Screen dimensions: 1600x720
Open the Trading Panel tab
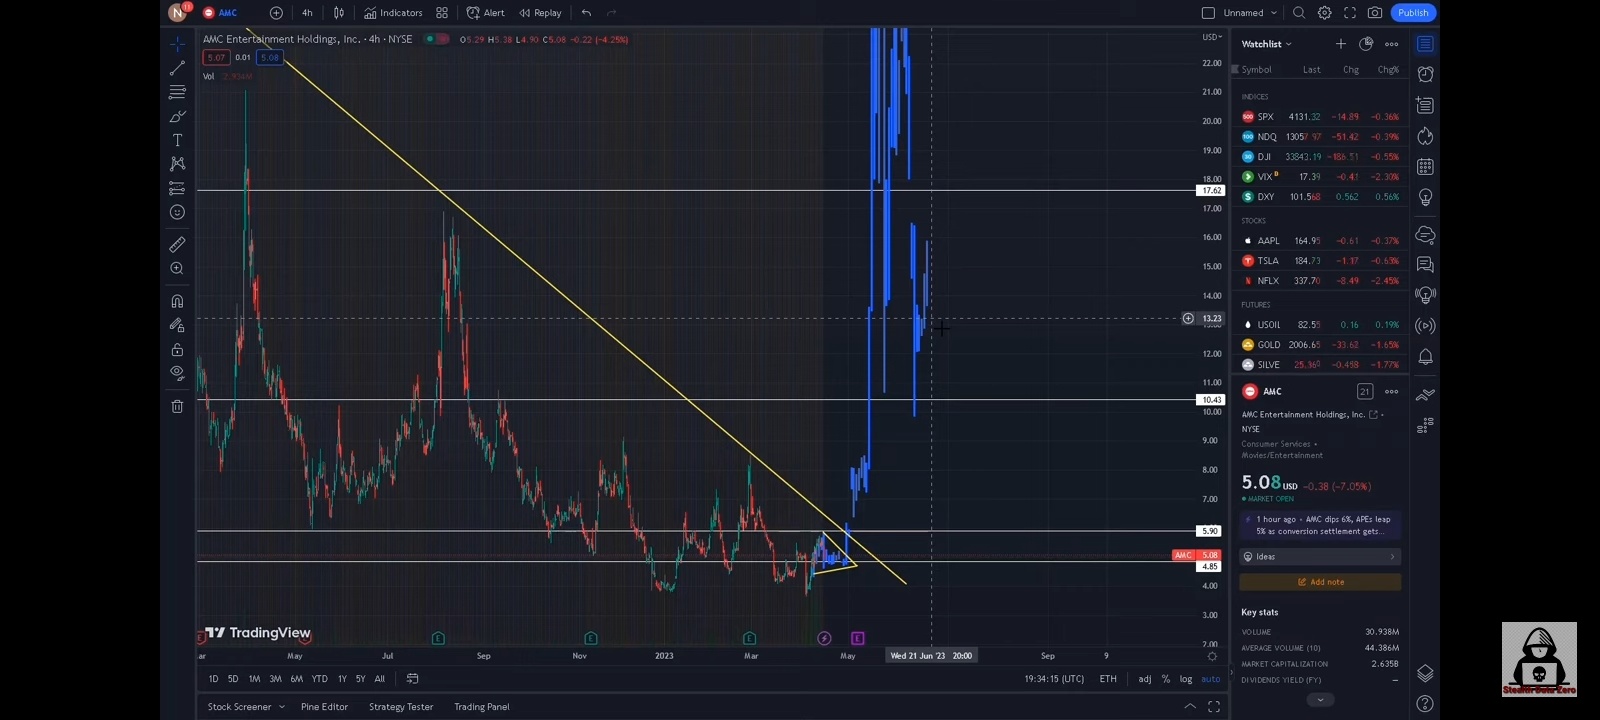click(482, 707)
